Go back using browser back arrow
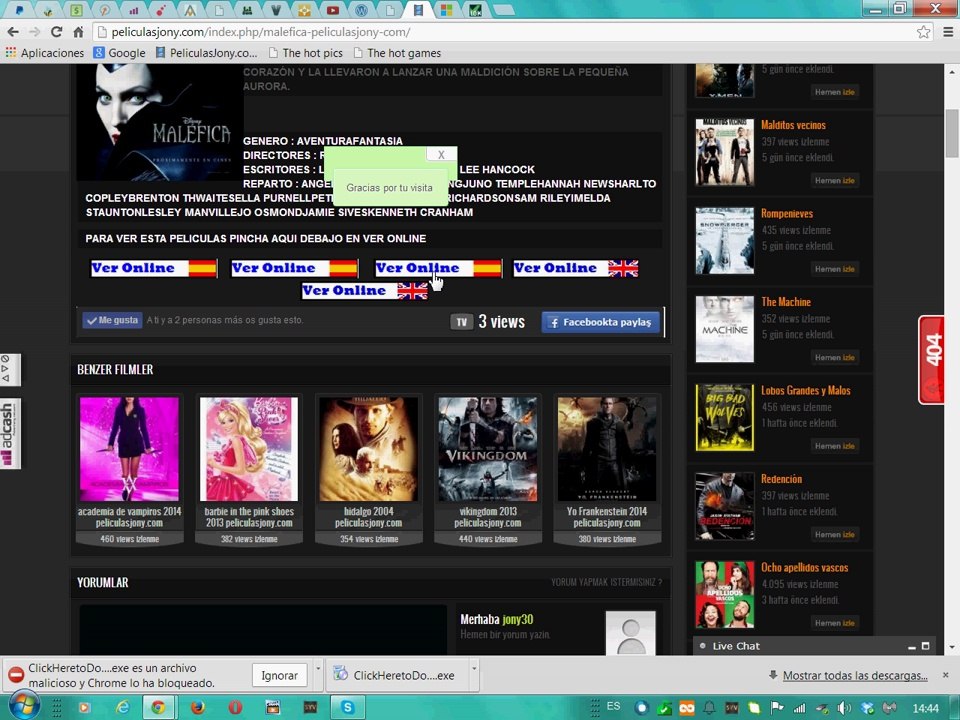This screenshot has height=720, width=960. coord(13,32)
